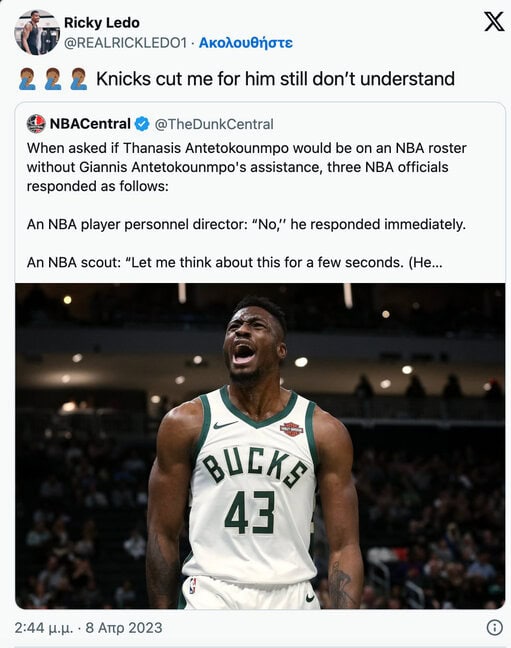Open Ricky Ledo's profile picture
The height and width of the screenshot is (648, 511).
[x=37, y=32]
